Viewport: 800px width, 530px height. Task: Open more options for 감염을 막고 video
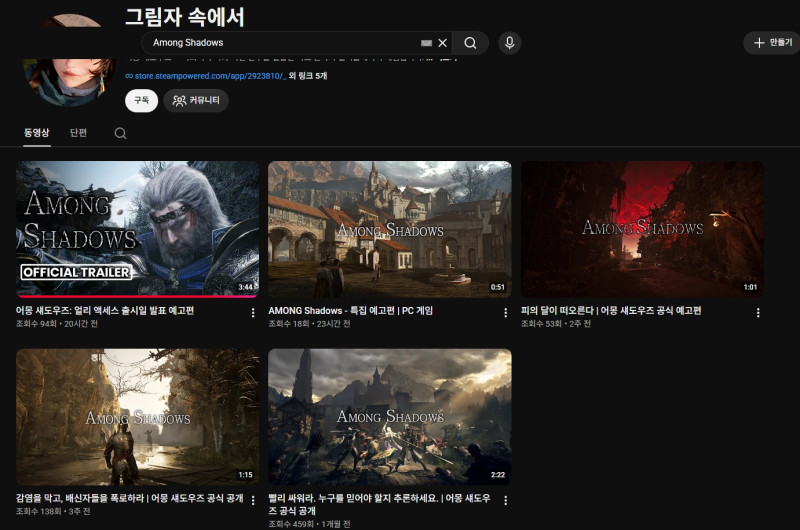coord(253,500)
